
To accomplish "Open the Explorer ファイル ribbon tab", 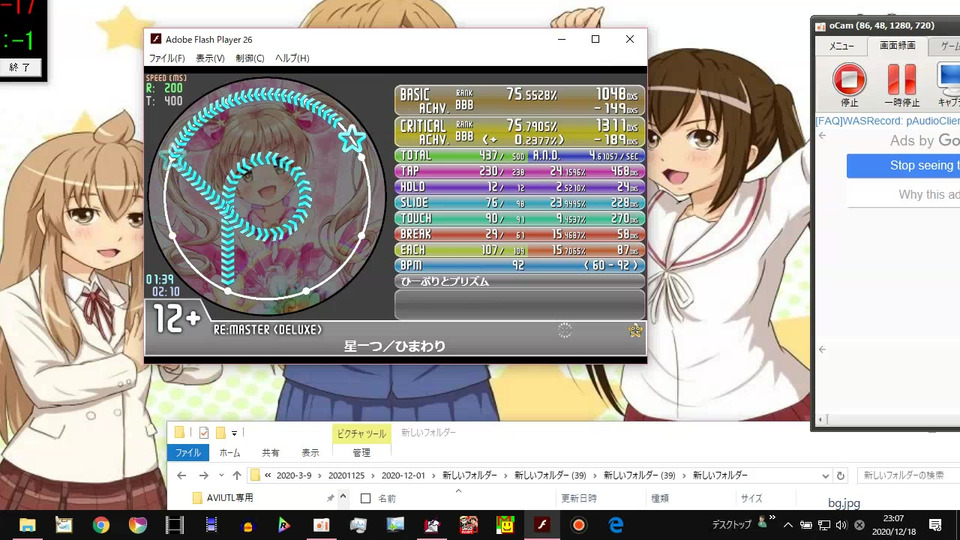I will [x=188, y=452].
